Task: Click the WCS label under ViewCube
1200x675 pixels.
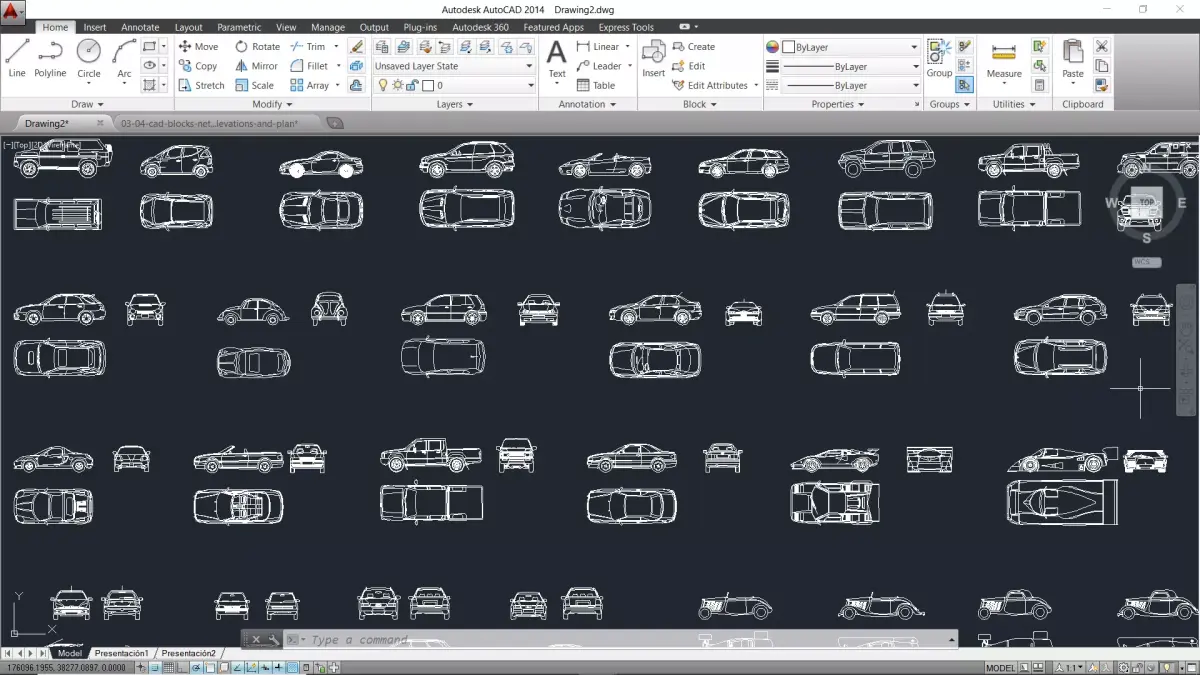Action: [1146, 262]
